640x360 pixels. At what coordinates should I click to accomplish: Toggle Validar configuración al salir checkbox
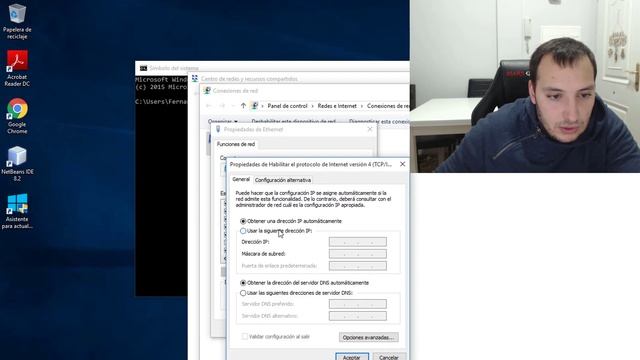[244, 337]
